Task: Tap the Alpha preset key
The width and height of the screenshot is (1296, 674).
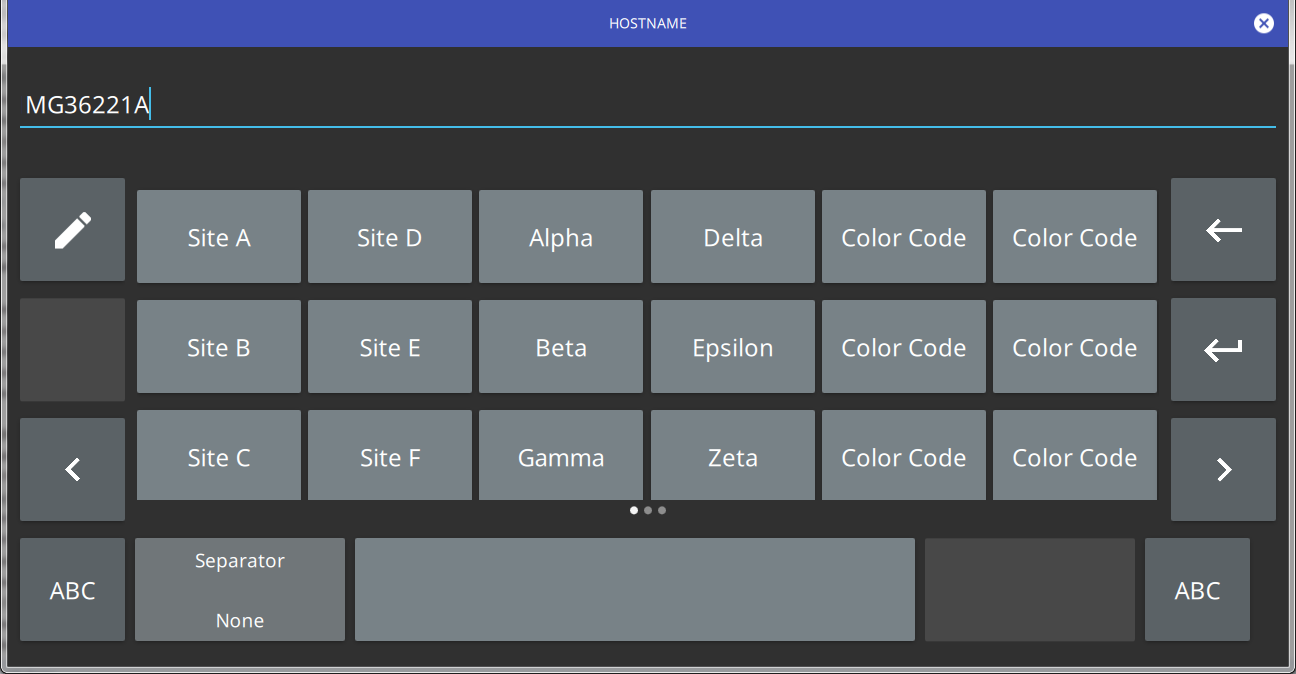Action: pyautogui.click(x=561, y=237)
